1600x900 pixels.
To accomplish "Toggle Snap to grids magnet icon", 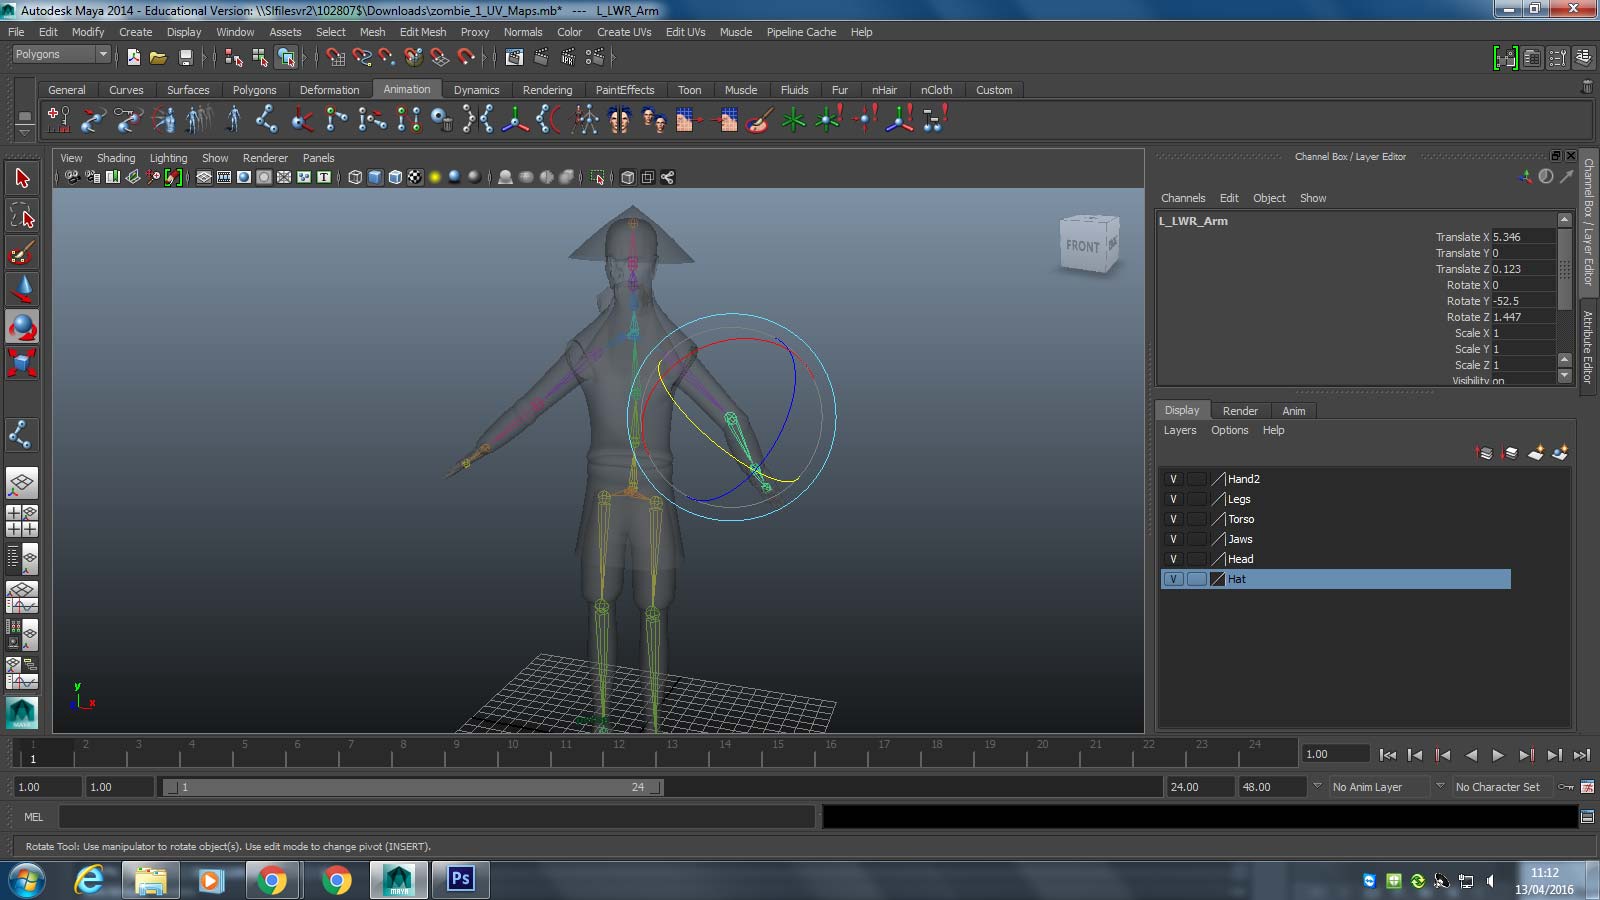I will pyautogui.click(x=335, y=57).
